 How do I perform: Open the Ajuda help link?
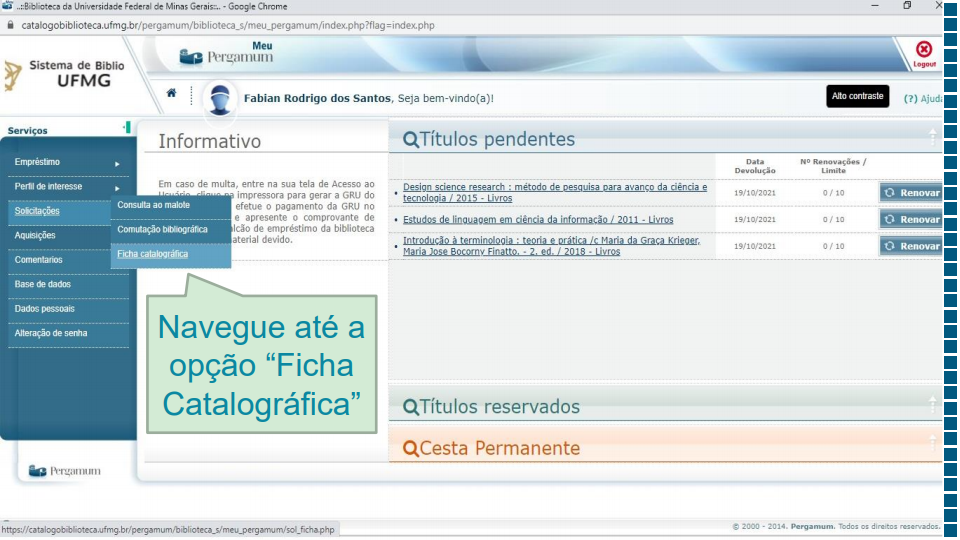pyautogui.click(x=924, y=99)
